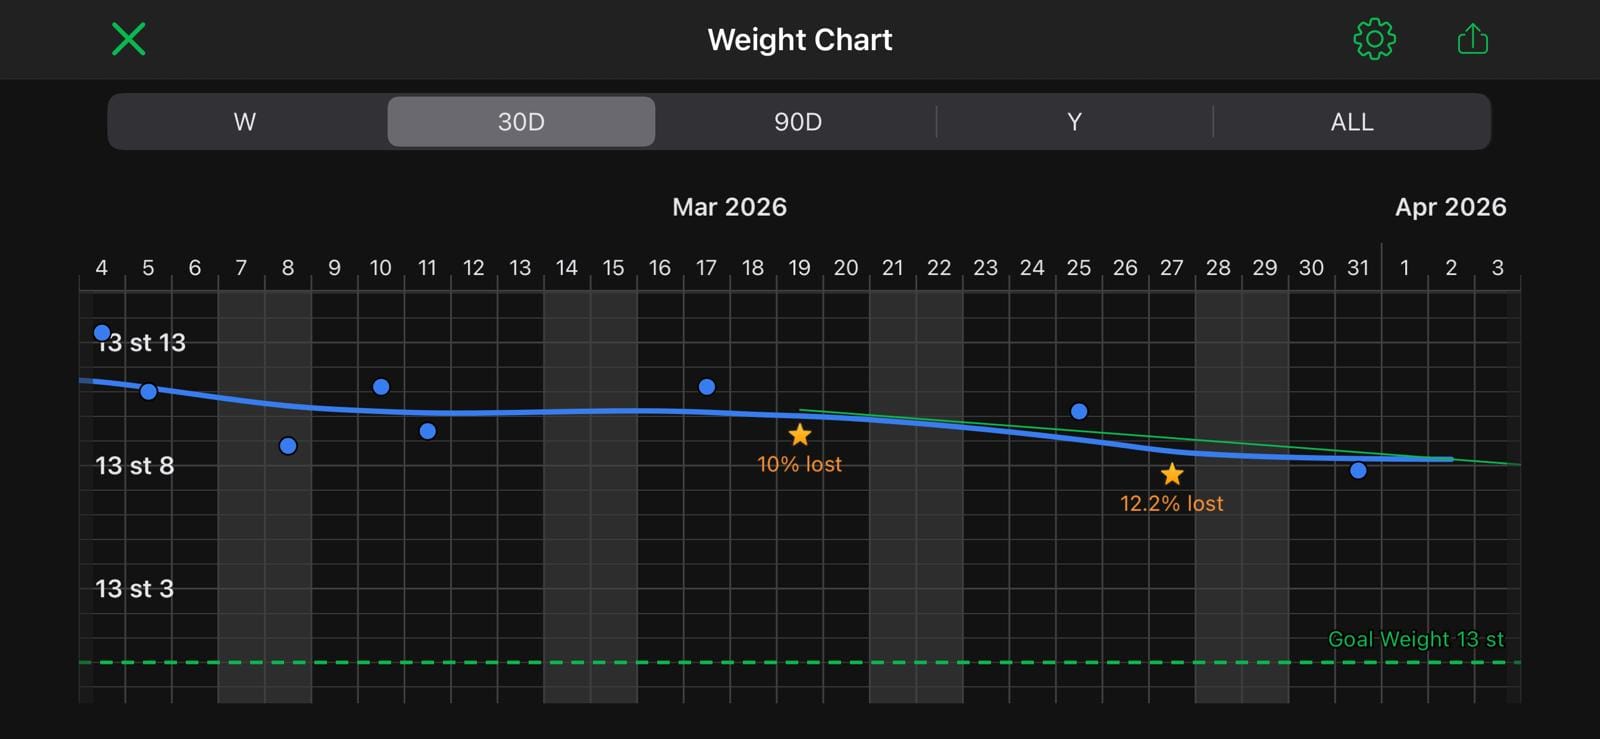Screen dimensions: 1600x739
Task: Tap the weight data point on March 5
Action: pos(148,392)
